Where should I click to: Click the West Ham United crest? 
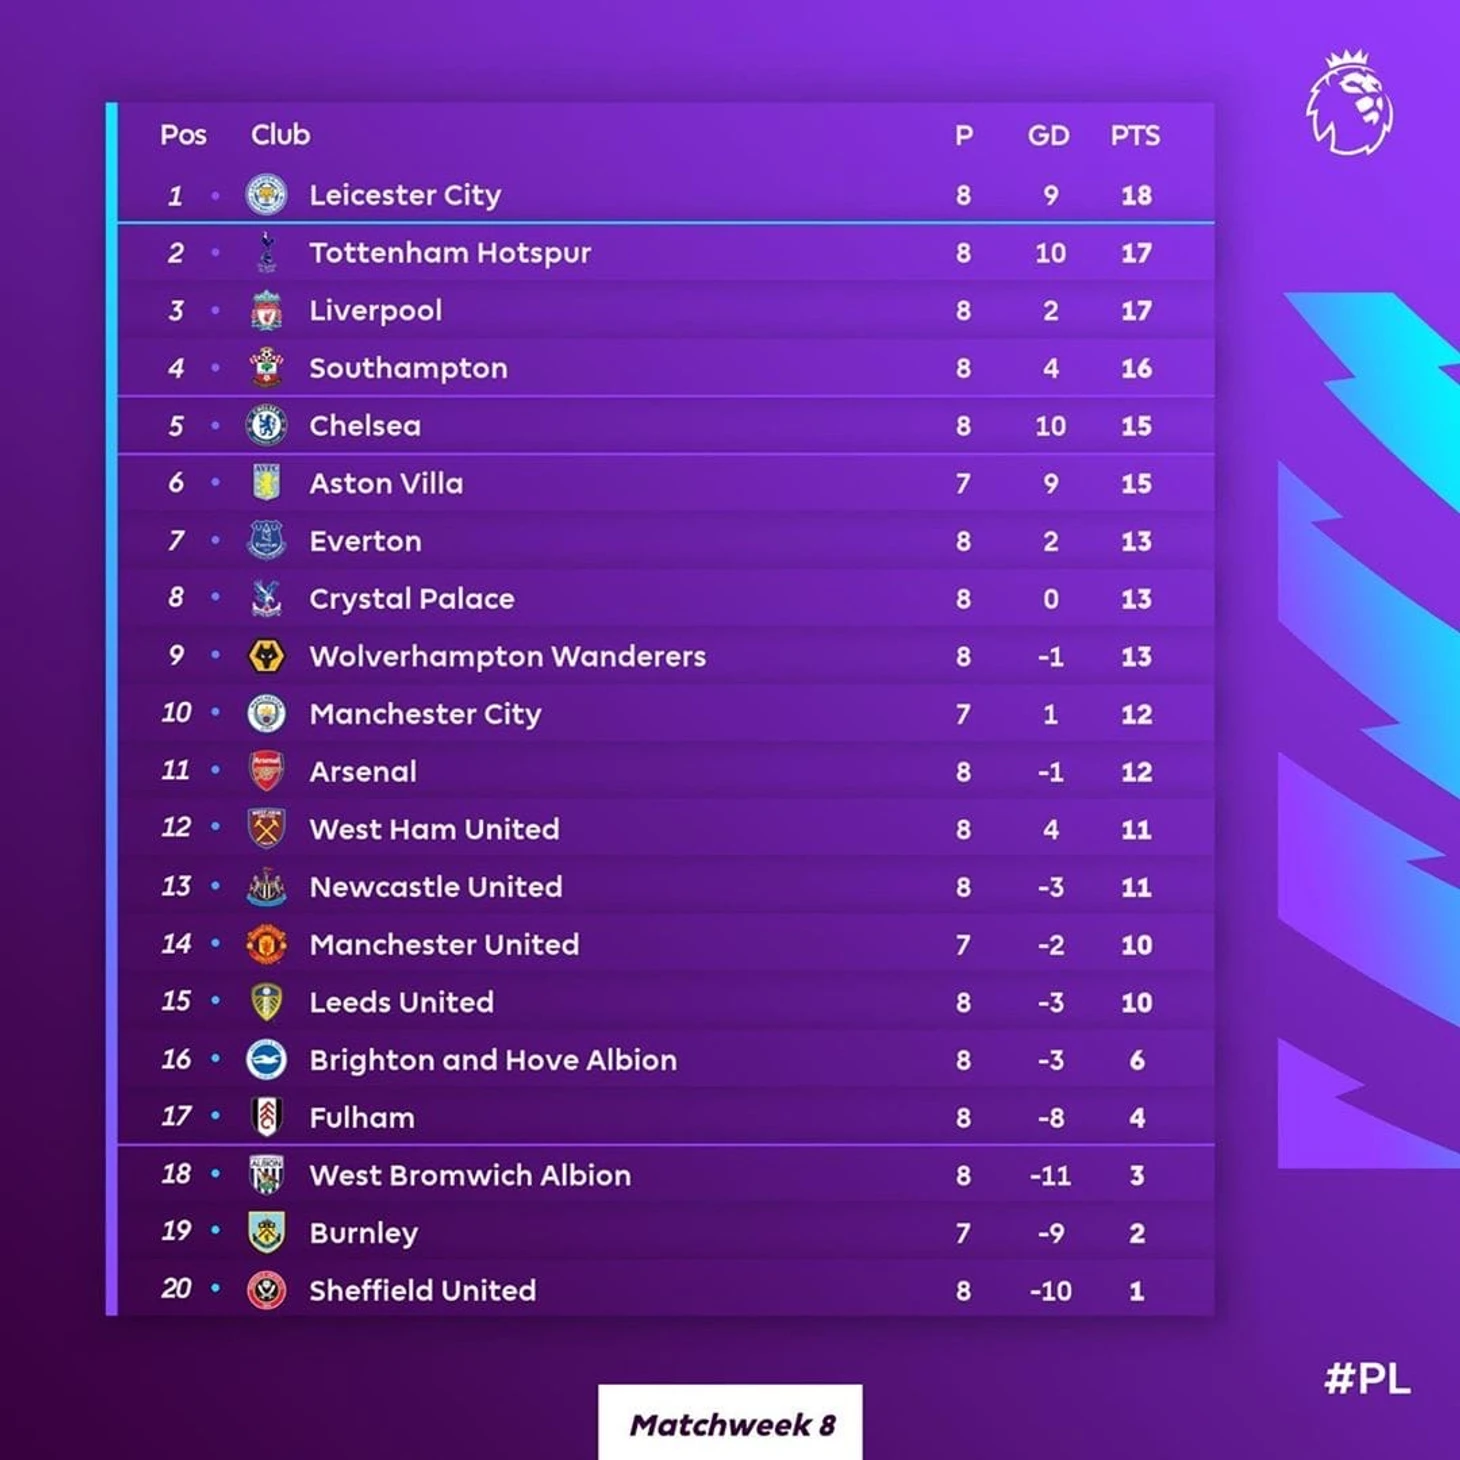pyautogui.click(x=266, y=829)
